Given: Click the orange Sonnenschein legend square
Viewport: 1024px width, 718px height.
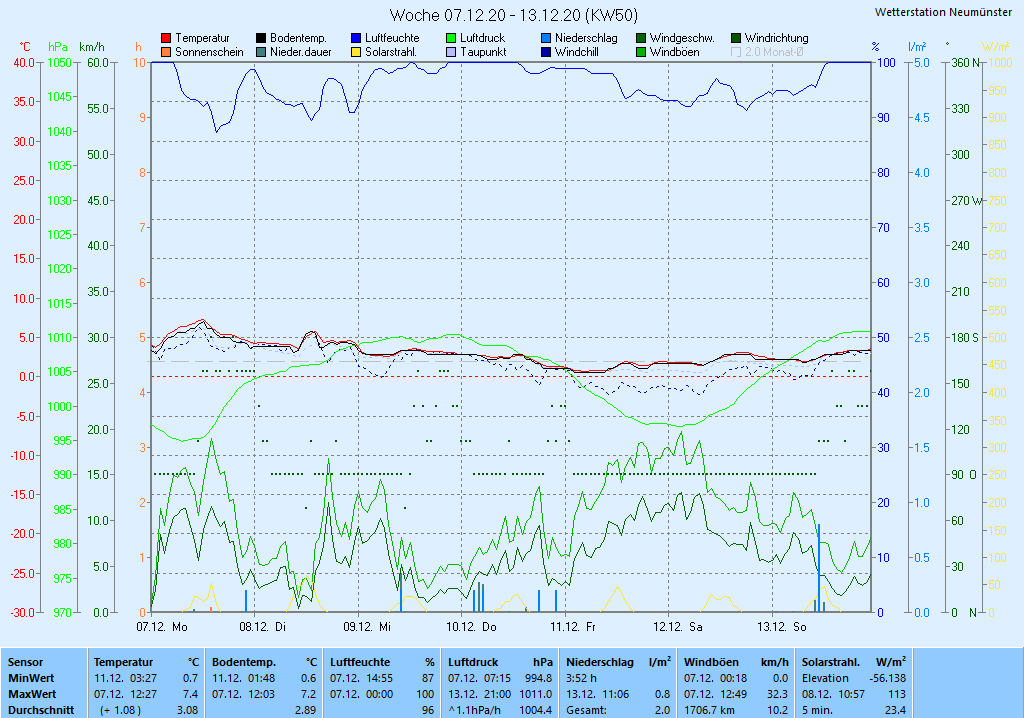Looking at the screenshot, I should click(167, 52).
